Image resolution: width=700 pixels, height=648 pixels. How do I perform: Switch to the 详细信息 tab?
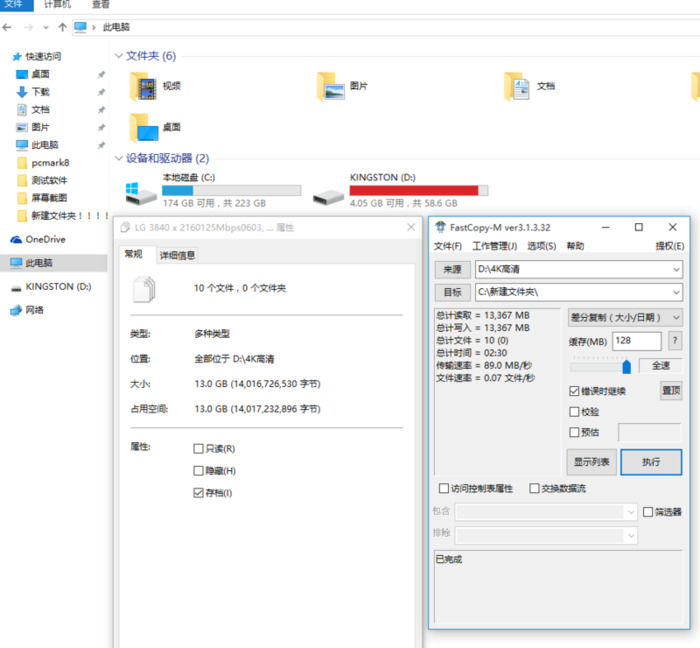click(177, 255)
